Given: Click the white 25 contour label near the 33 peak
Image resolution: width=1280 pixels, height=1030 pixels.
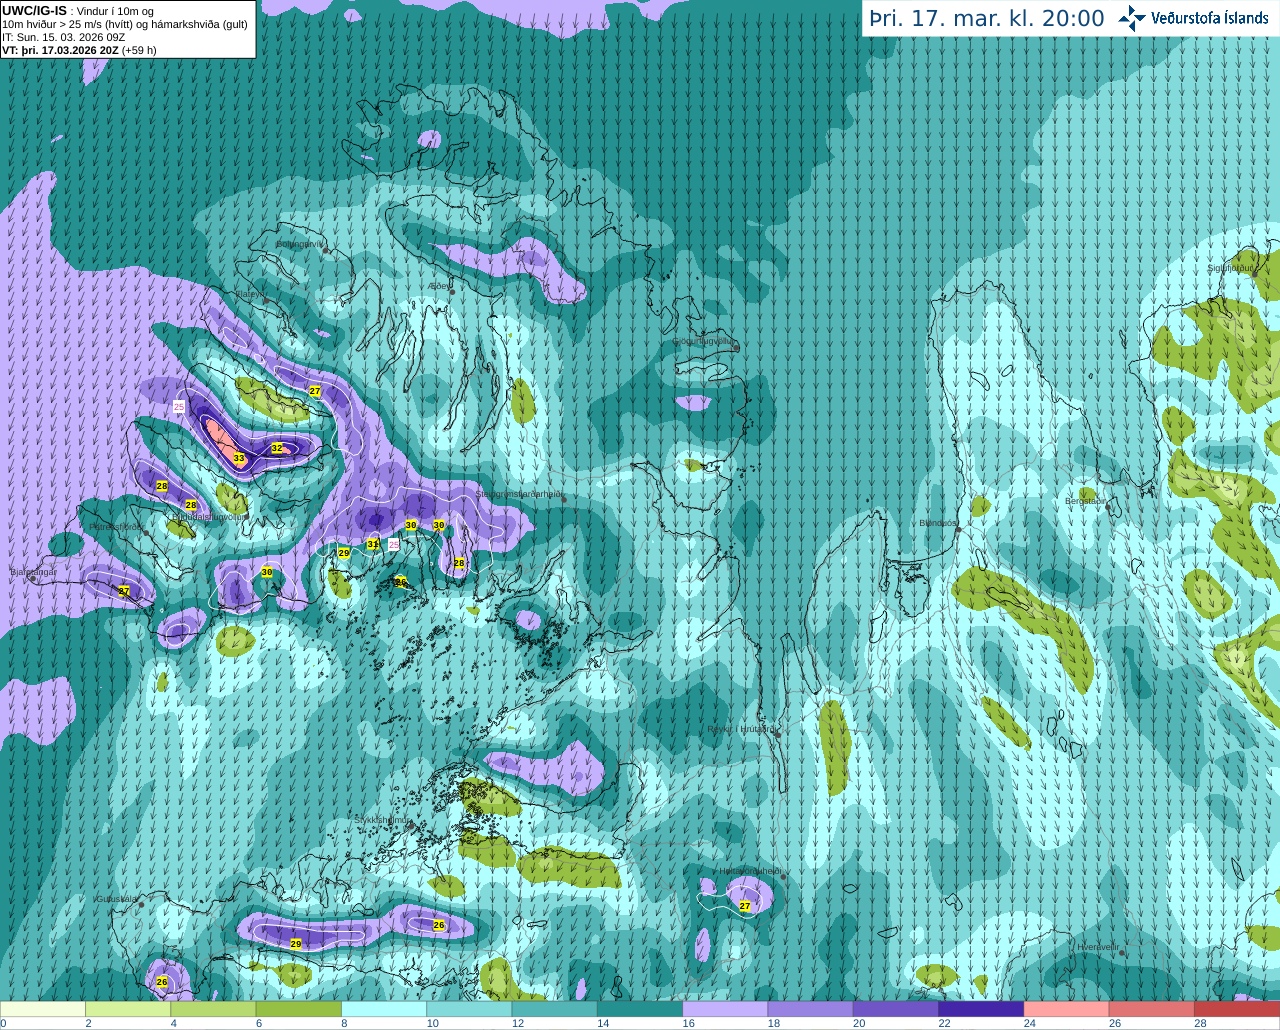Looking at the screenshot, I should click(179, 407).
